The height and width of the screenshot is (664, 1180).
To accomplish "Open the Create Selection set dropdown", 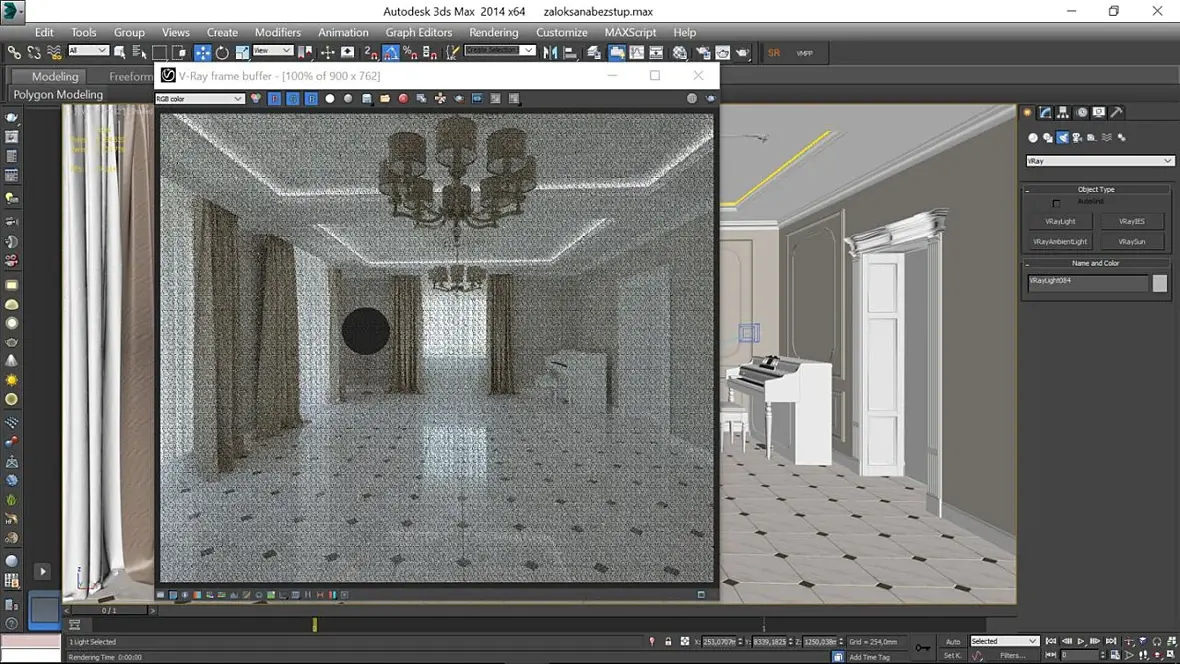I will pos(500,50).
